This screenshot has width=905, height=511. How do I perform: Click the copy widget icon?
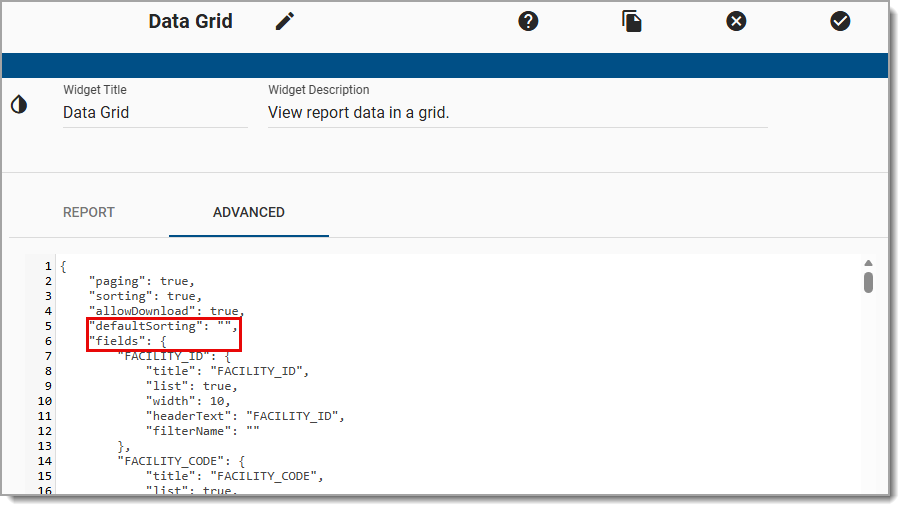pyautogui.click(x=632, y=21)
